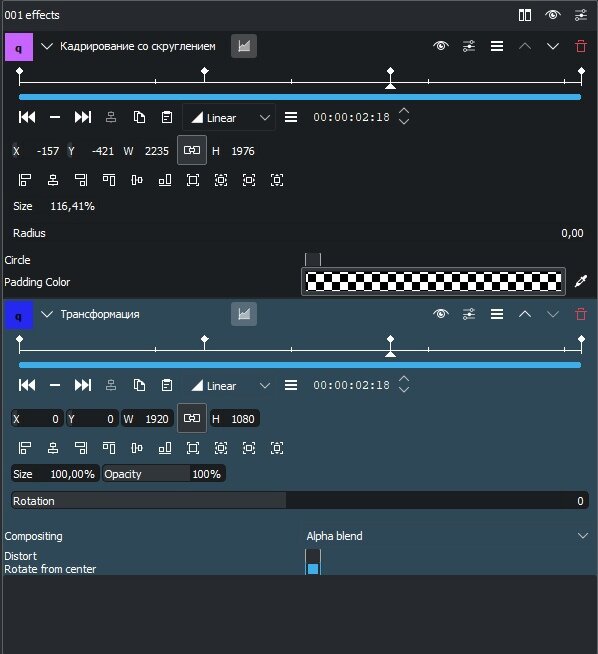Step the Трансформация timecode down
This screenshot has height=654, width=598.
tap(404, 390)
